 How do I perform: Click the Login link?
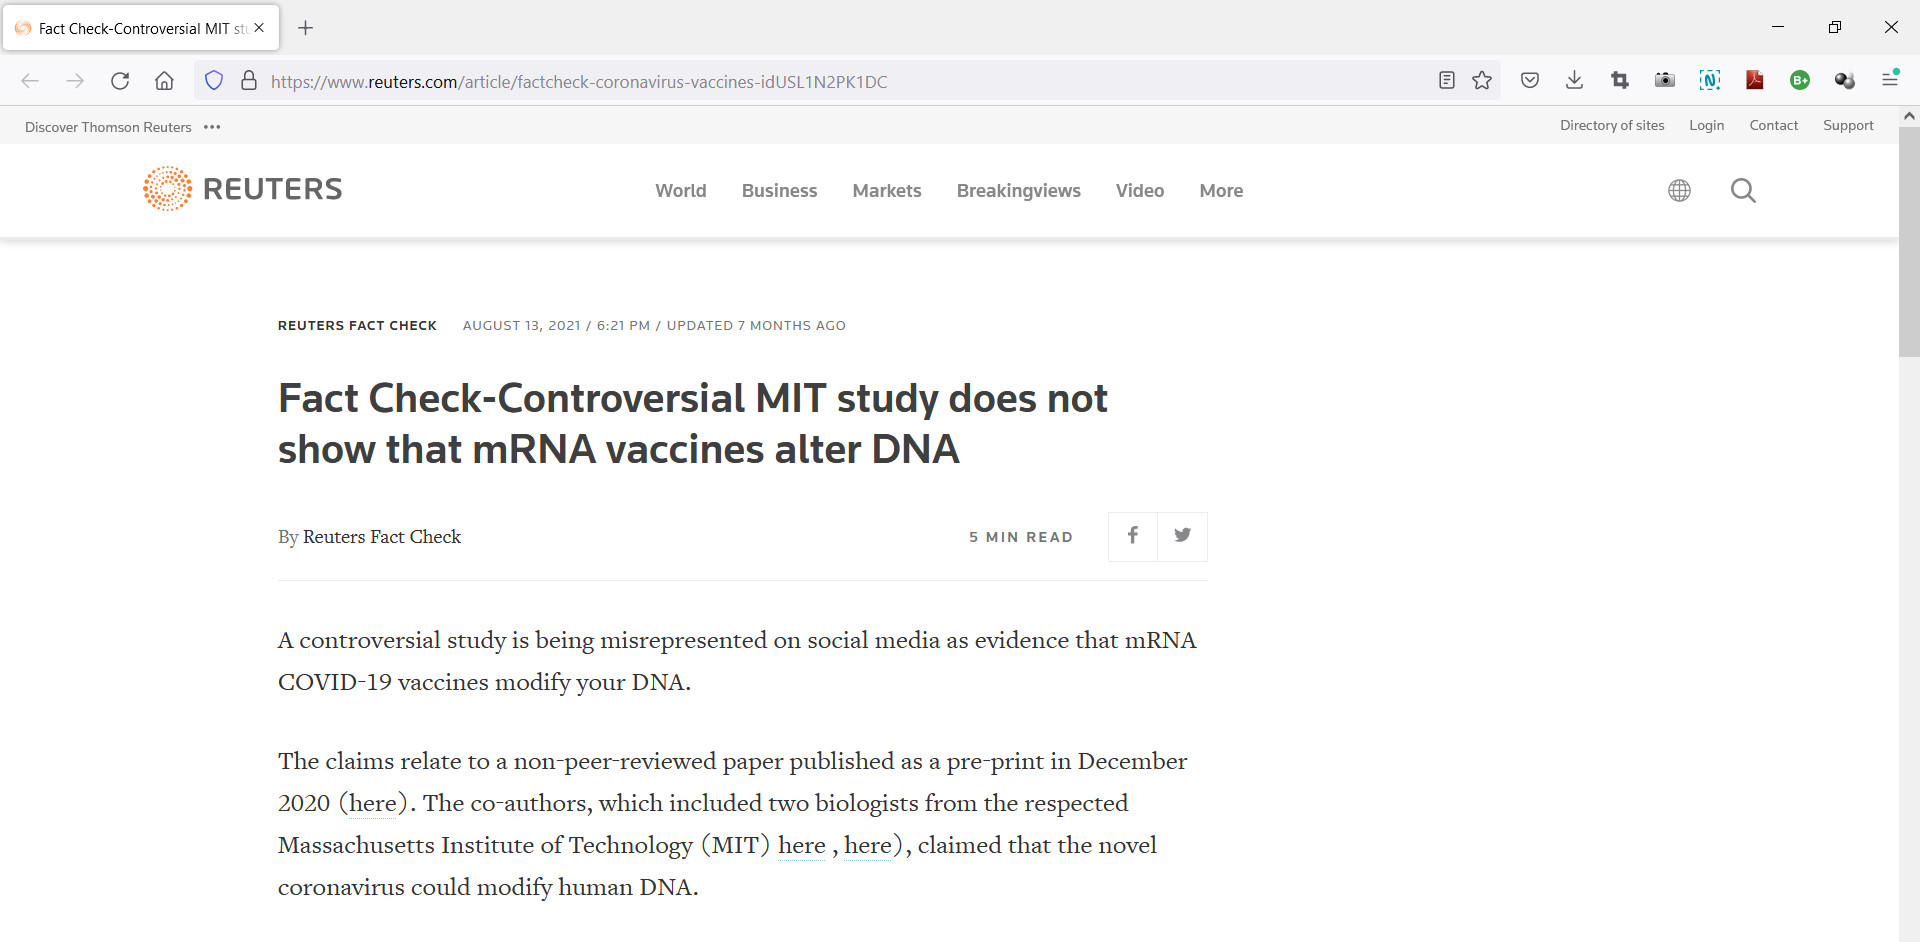[x=1706, y=125]
